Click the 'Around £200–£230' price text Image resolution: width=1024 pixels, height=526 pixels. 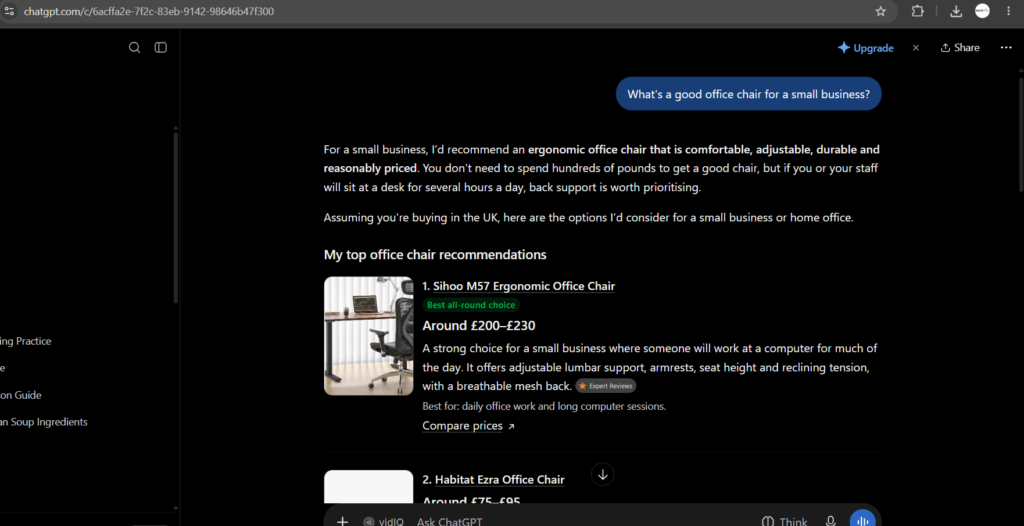[479, 325]
